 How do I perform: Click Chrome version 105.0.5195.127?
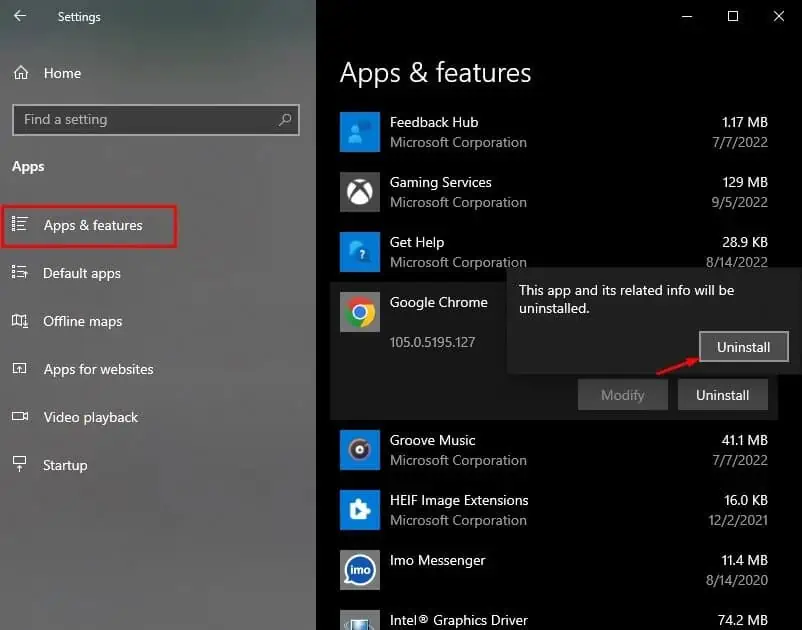tap(432, 342)
